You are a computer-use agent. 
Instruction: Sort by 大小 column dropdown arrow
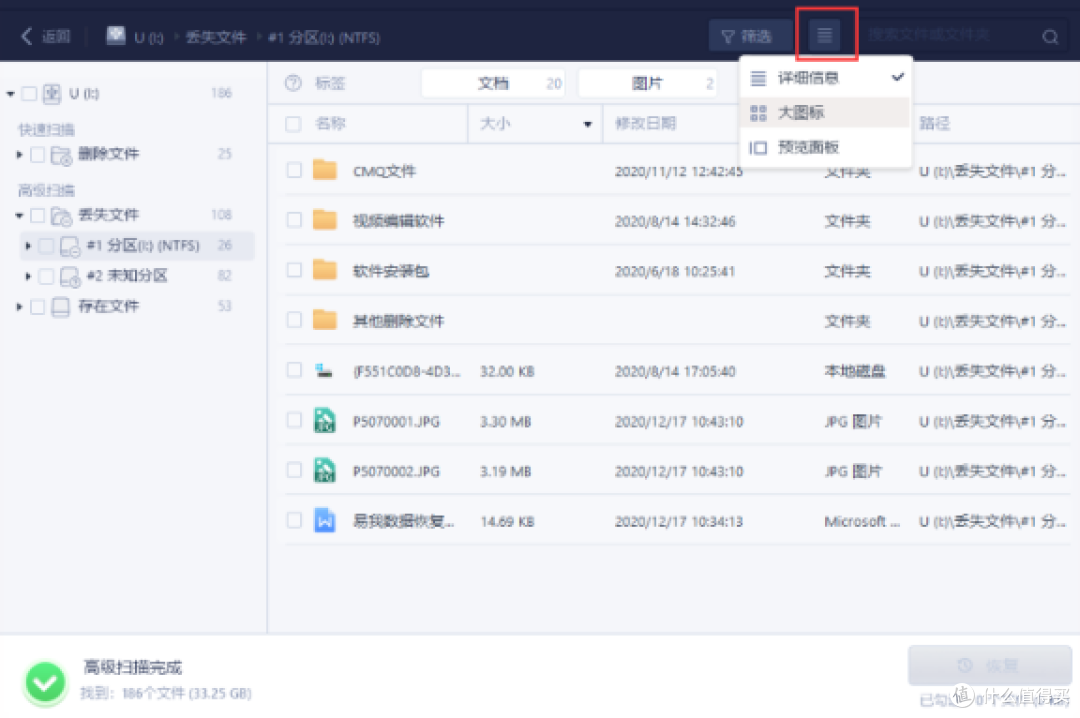coord(588,124)
